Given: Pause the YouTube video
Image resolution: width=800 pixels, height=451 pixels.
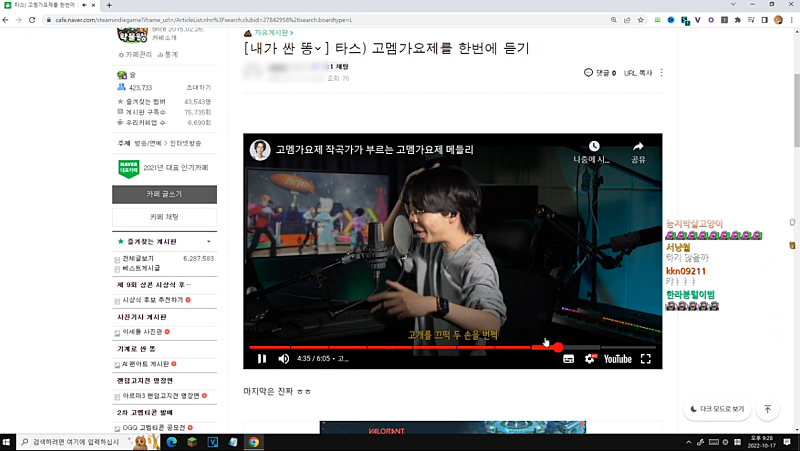Looking at the screenshot, I should (x=262, y=359).
